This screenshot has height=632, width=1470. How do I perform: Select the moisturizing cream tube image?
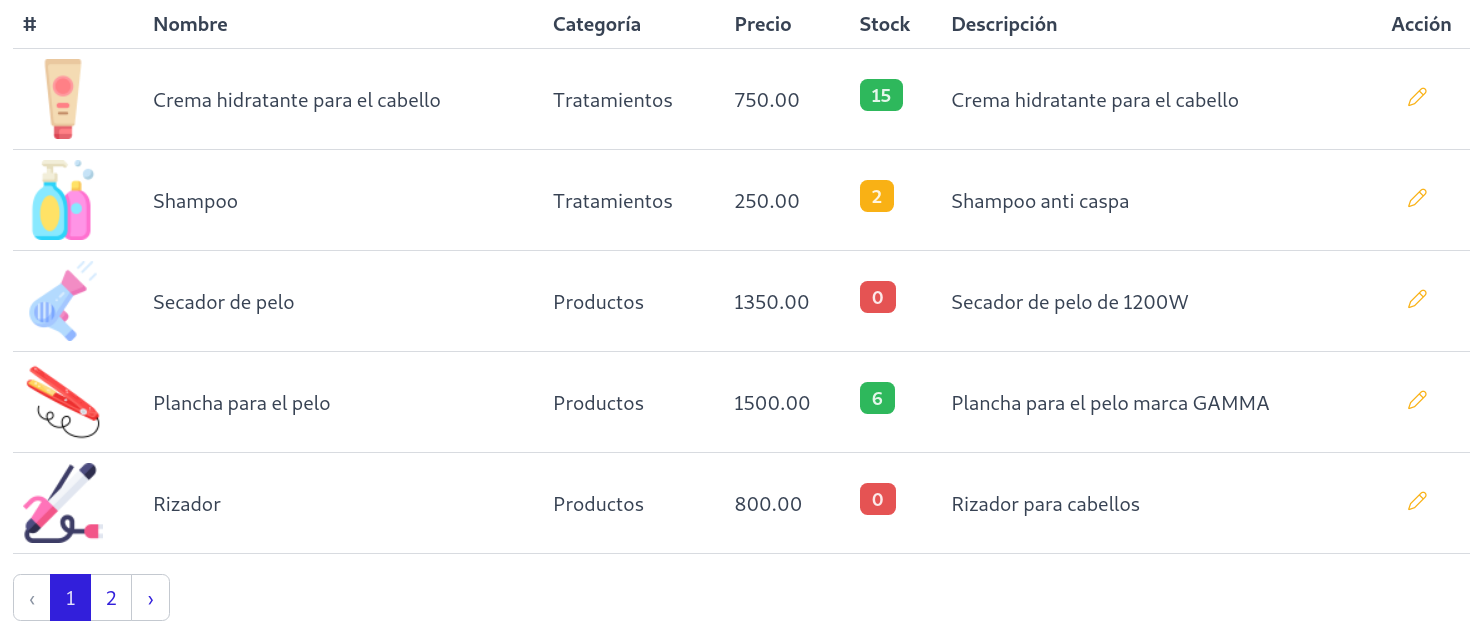(x=60, y=98)
